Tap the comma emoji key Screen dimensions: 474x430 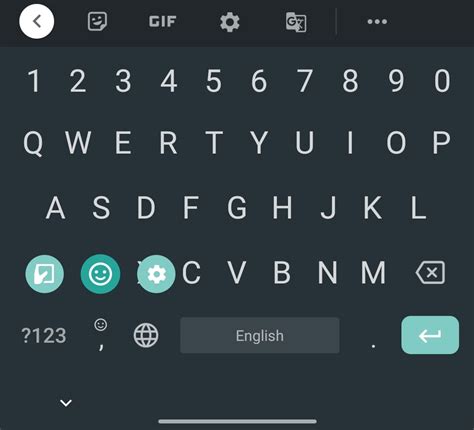tap(101, 335)
